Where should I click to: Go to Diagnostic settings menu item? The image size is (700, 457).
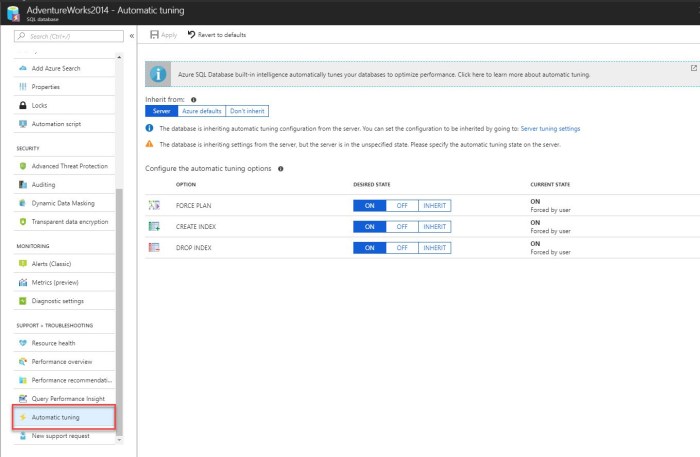tap(58, 301)
